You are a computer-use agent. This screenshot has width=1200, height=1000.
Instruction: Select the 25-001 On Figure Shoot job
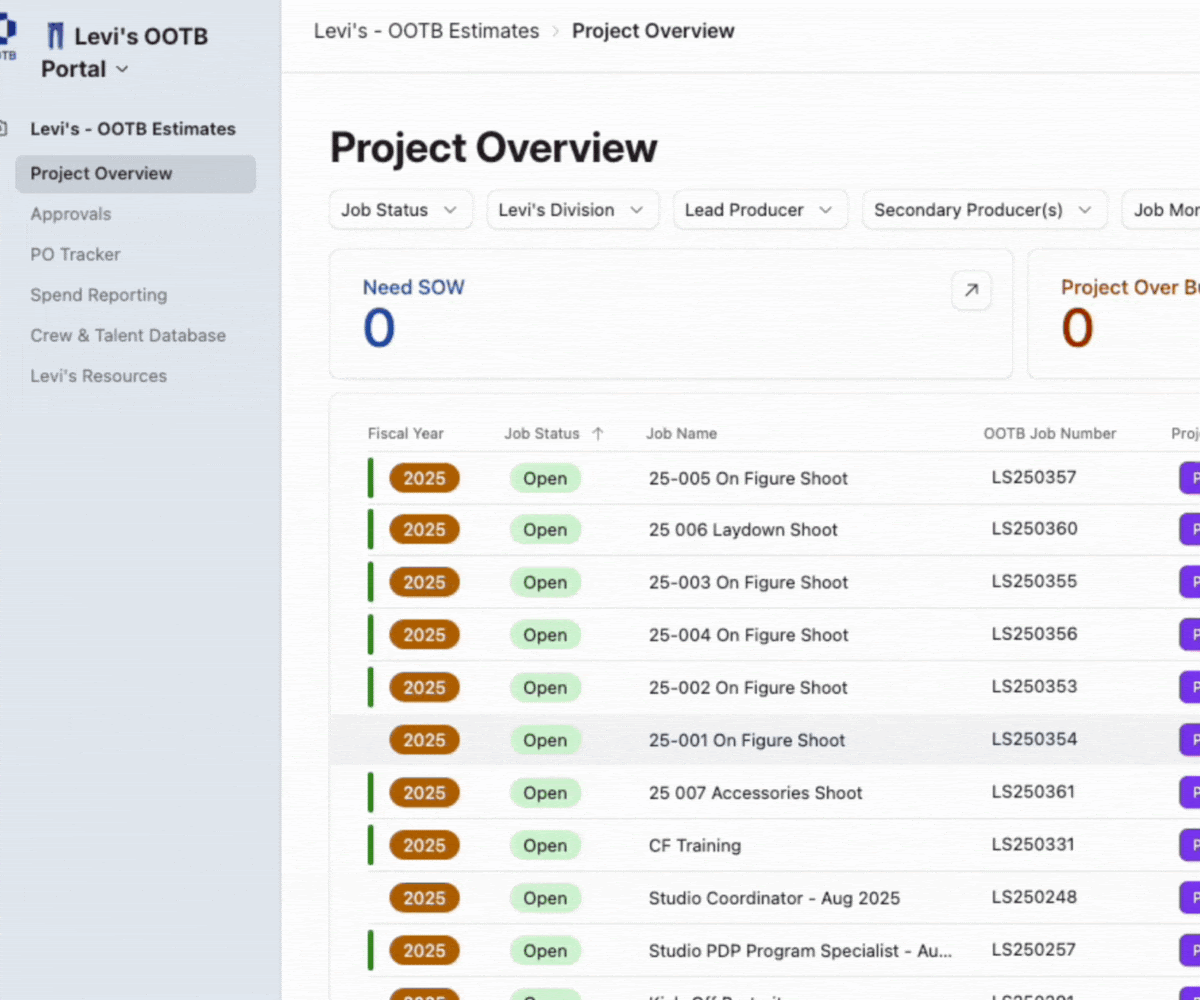[x=747, y=741]
